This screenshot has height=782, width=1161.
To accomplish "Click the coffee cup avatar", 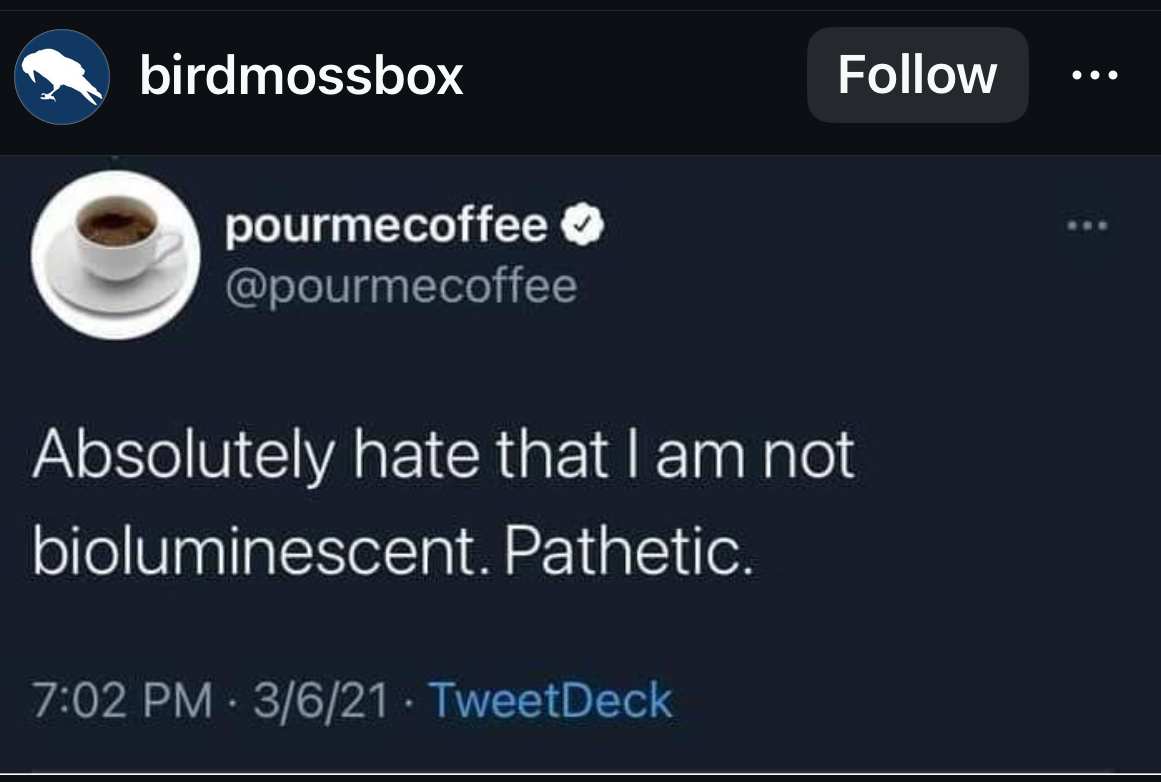I will [x=116, y=254].
